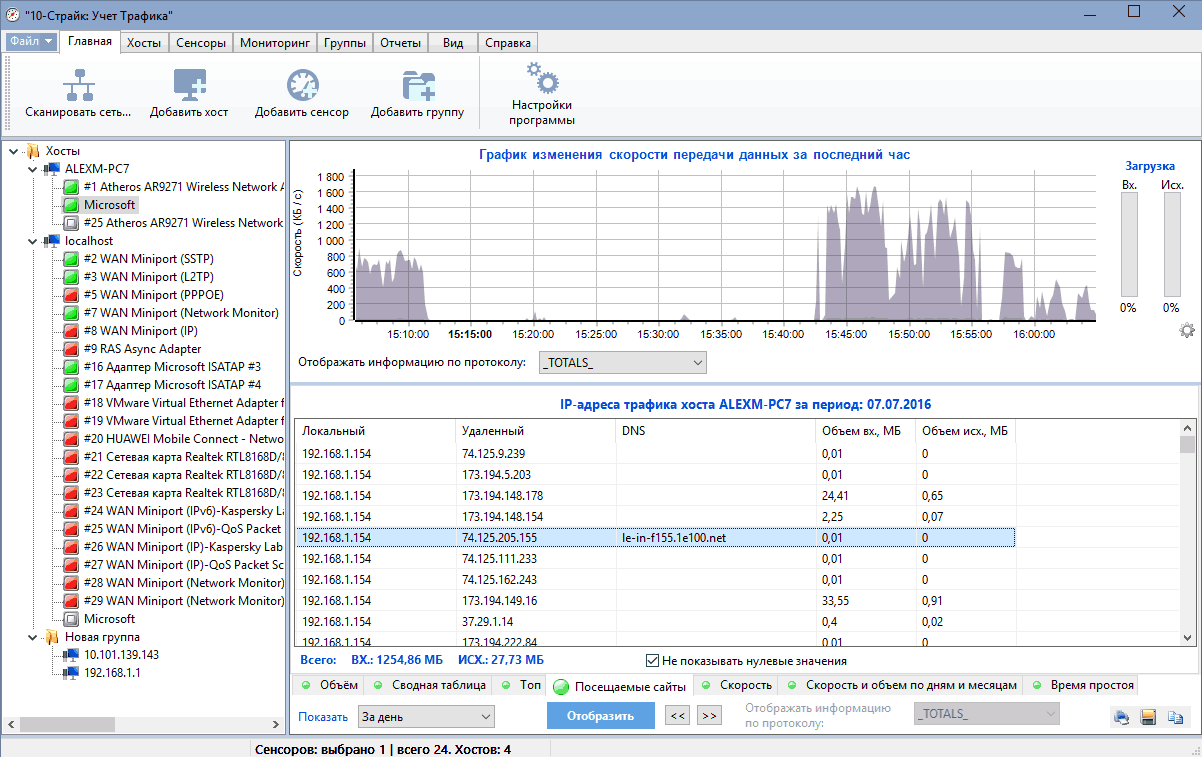1202x757 pixels.
Task: Click the tree horizontal scrollbar thumb
Action: click(68, 725)
